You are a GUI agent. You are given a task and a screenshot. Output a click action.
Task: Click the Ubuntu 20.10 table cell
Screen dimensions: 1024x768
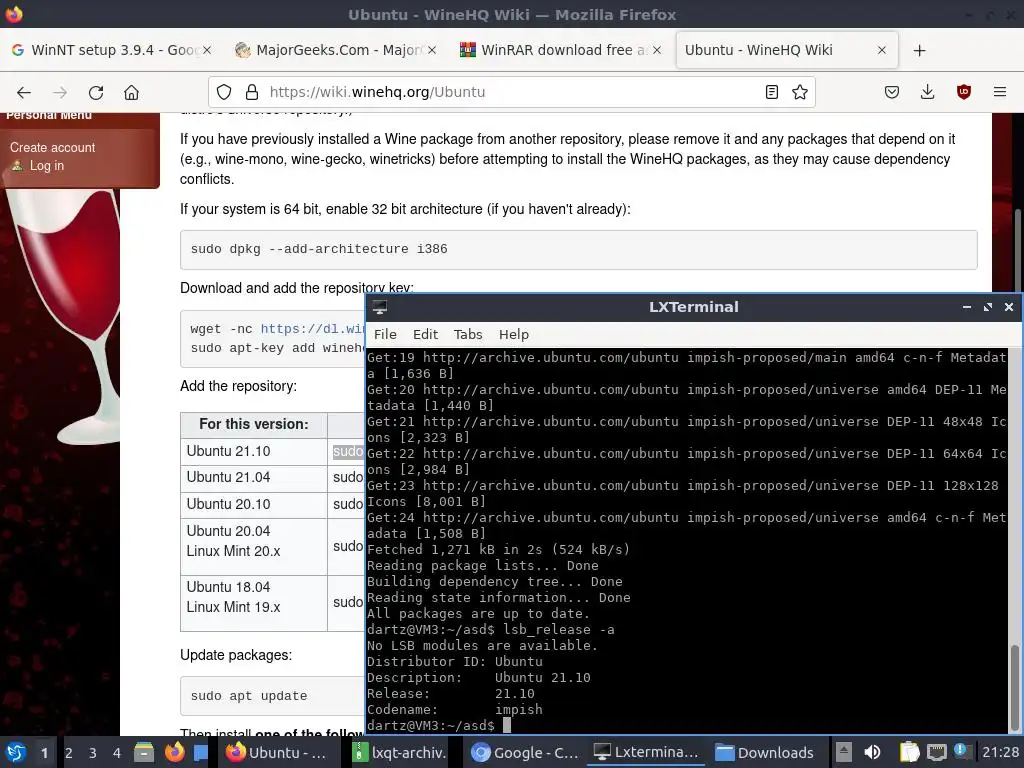tap(253, 504)
